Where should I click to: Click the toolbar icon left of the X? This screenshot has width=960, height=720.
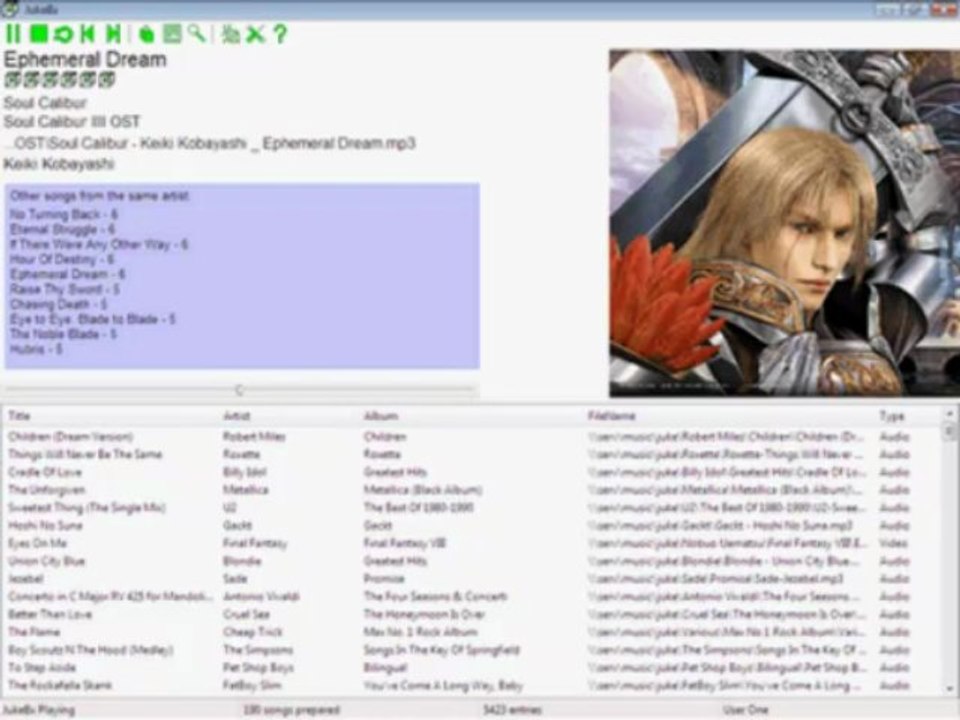pyautogui.click(x=230, y=34)
